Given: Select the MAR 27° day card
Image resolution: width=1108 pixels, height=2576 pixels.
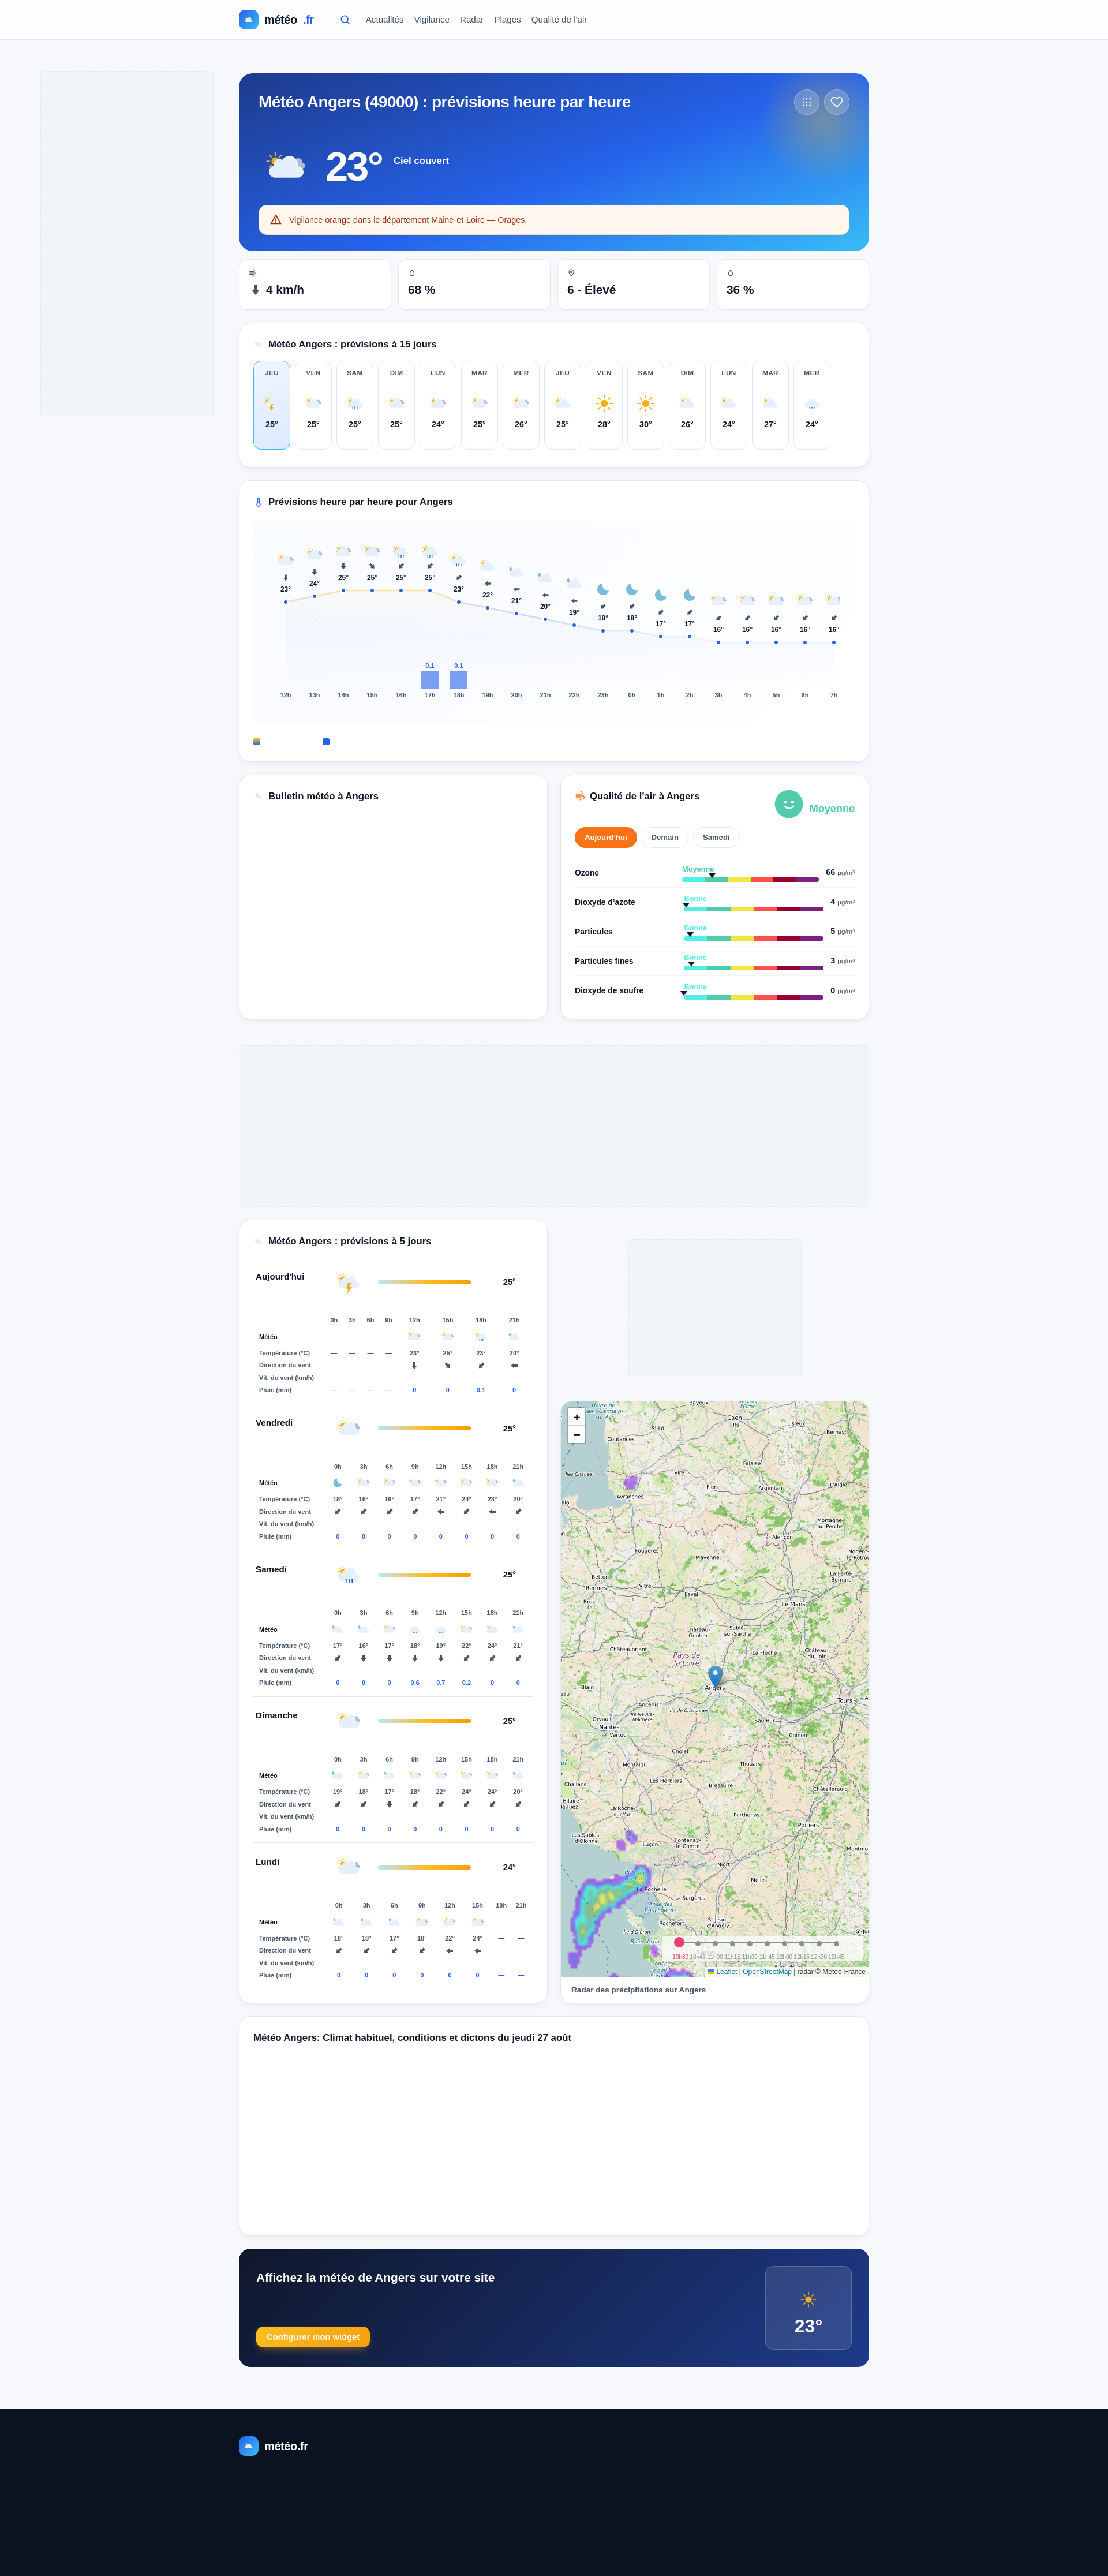Looking at the screenshot, I should [770, 405].
